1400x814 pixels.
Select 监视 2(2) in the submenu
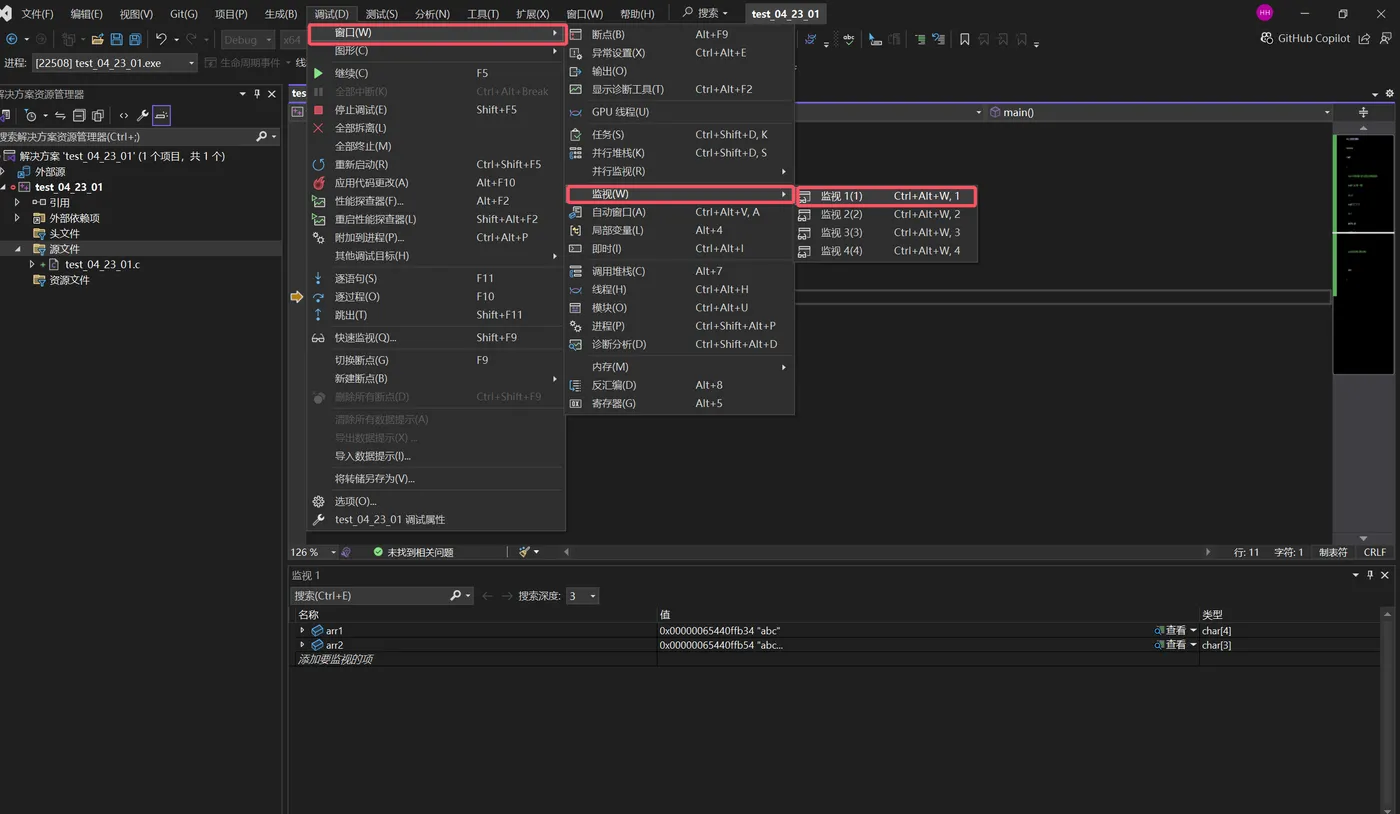(x=886, y=214)
